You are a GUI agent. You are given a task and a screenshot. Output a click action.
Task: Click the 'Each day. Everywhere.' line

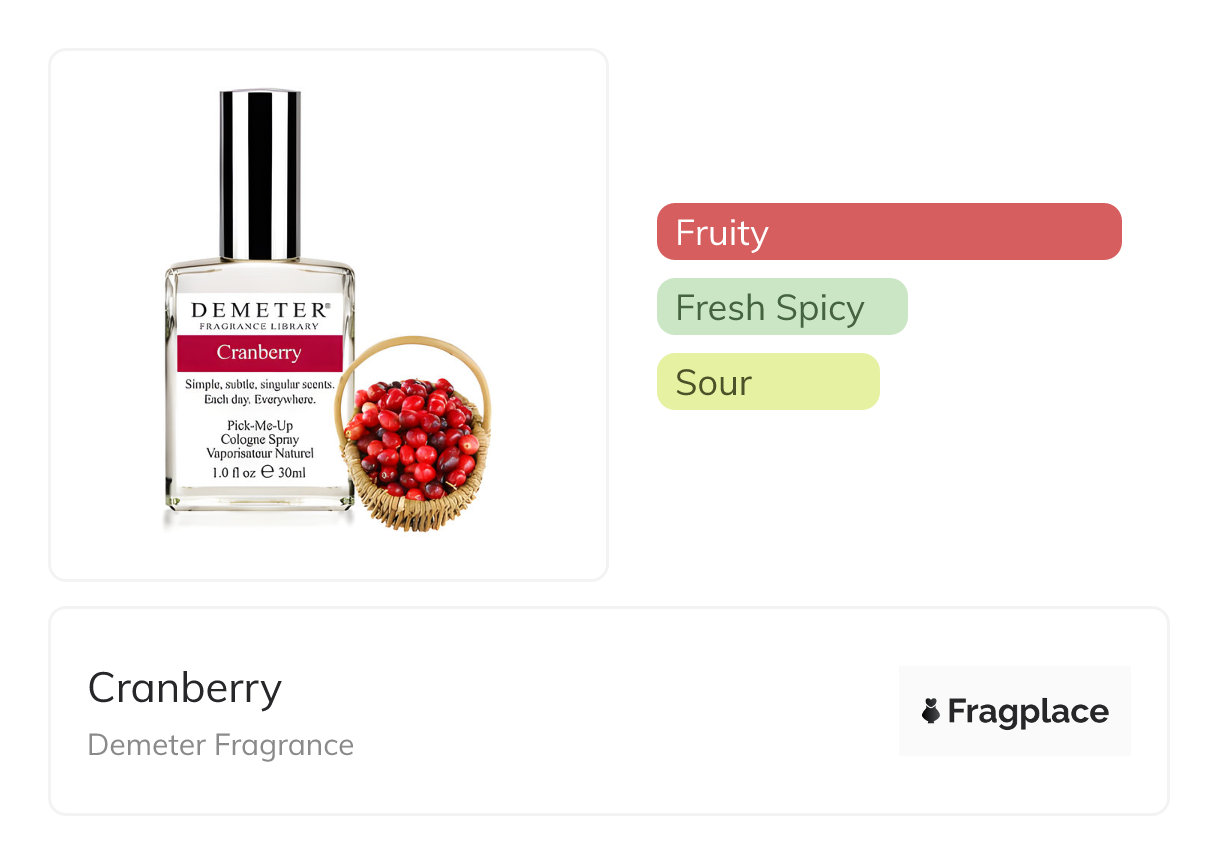[259, 400]
